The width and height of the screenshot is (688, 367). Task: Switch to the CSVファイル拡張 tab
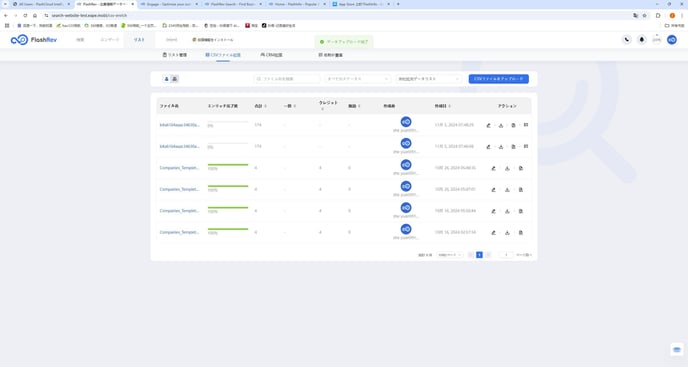(223, 55)
